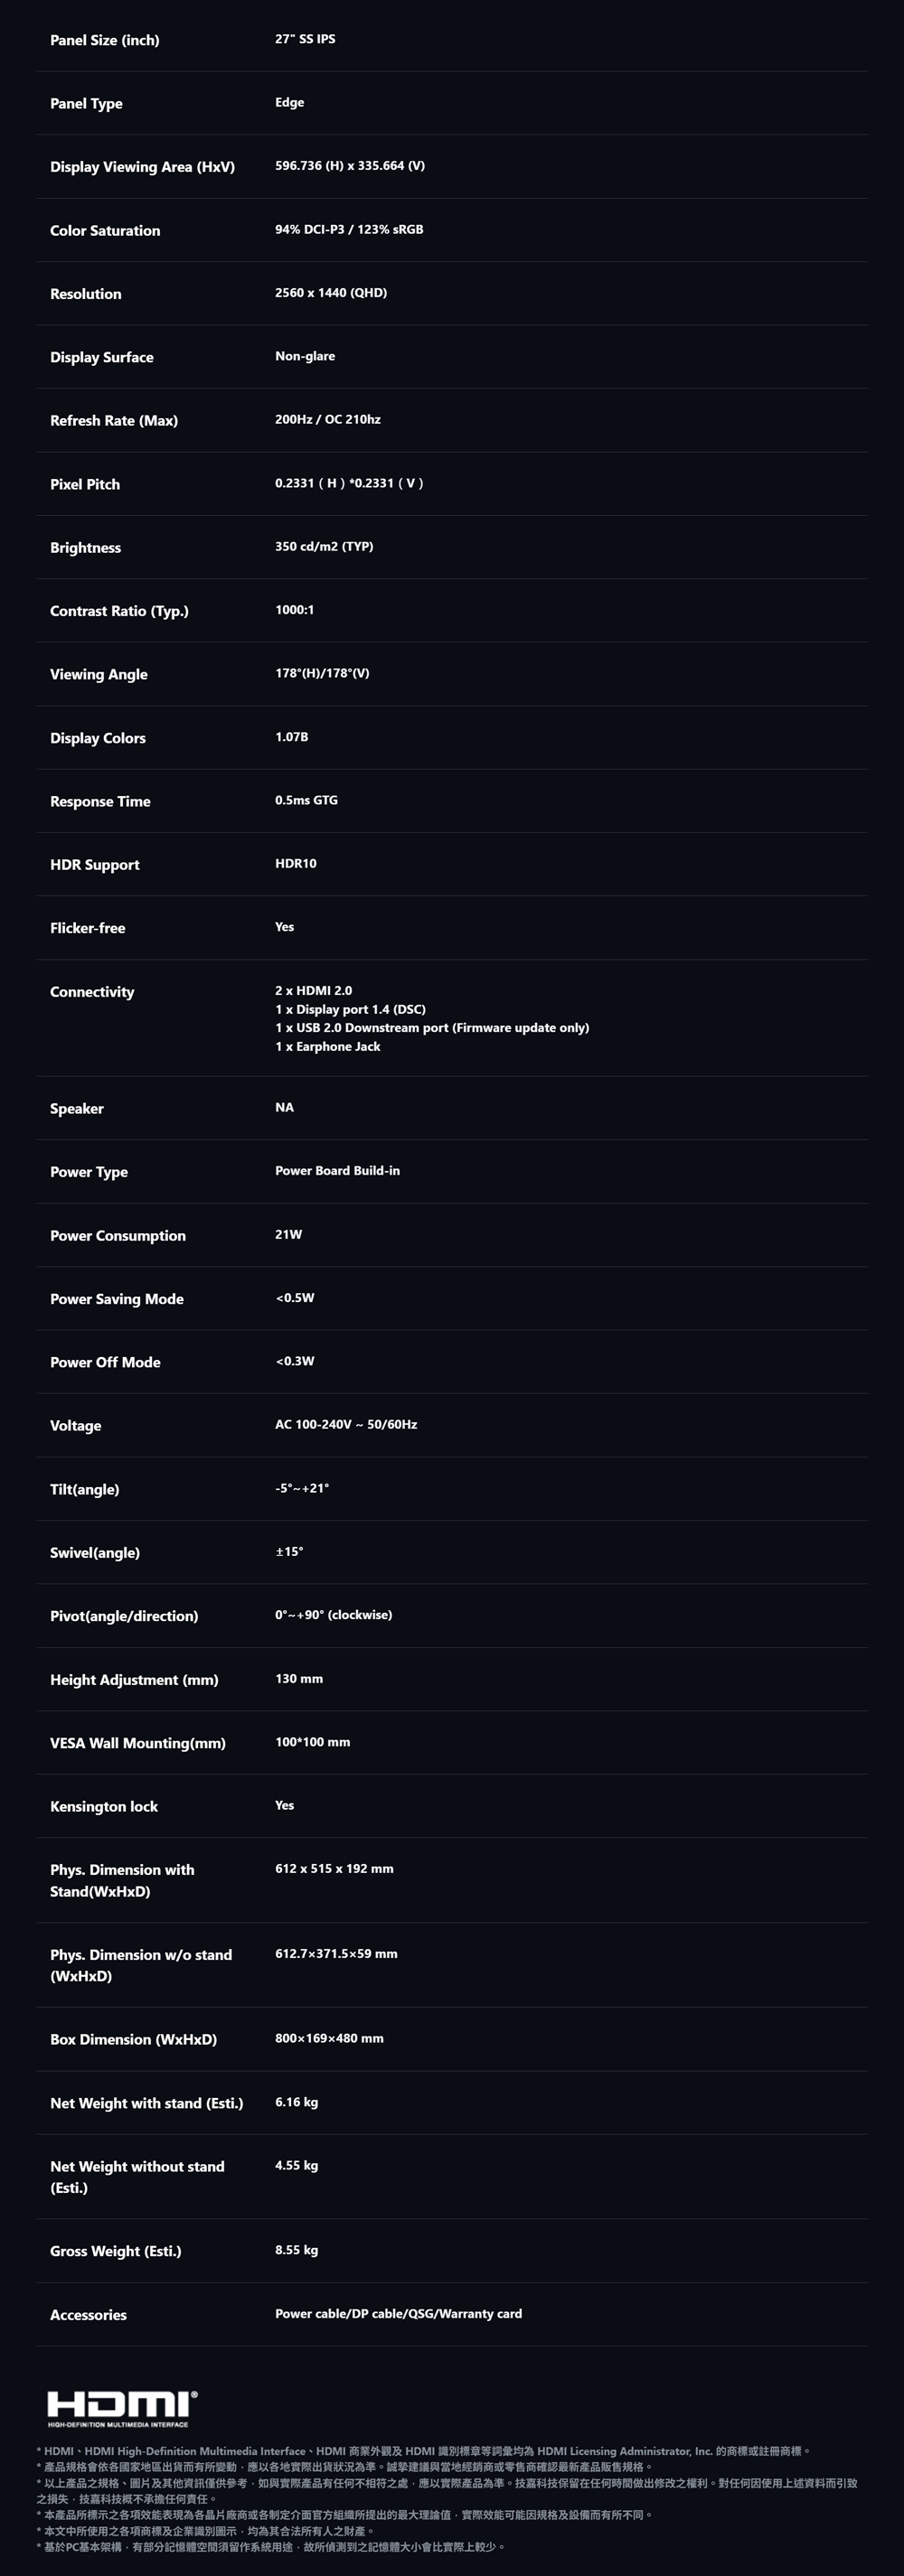
Task: Select the Panel Size (inch) label
Action: tap(105, 40)
